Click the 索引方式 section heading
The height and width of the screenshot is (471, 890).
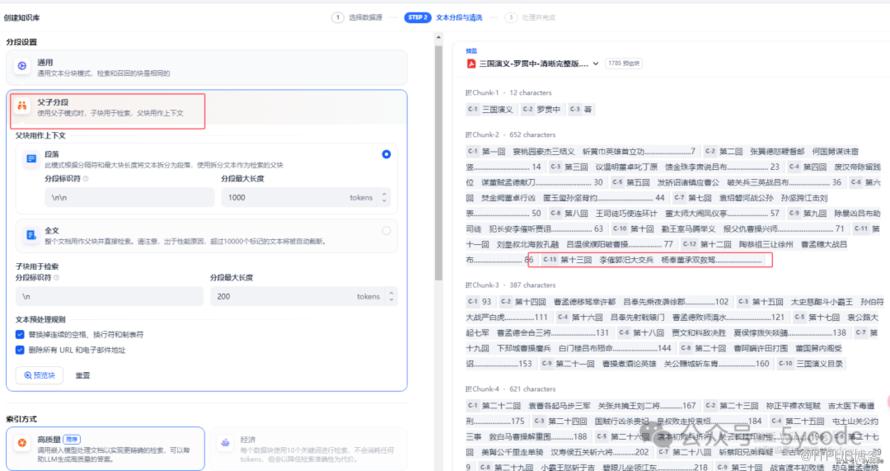click(22, 419)
